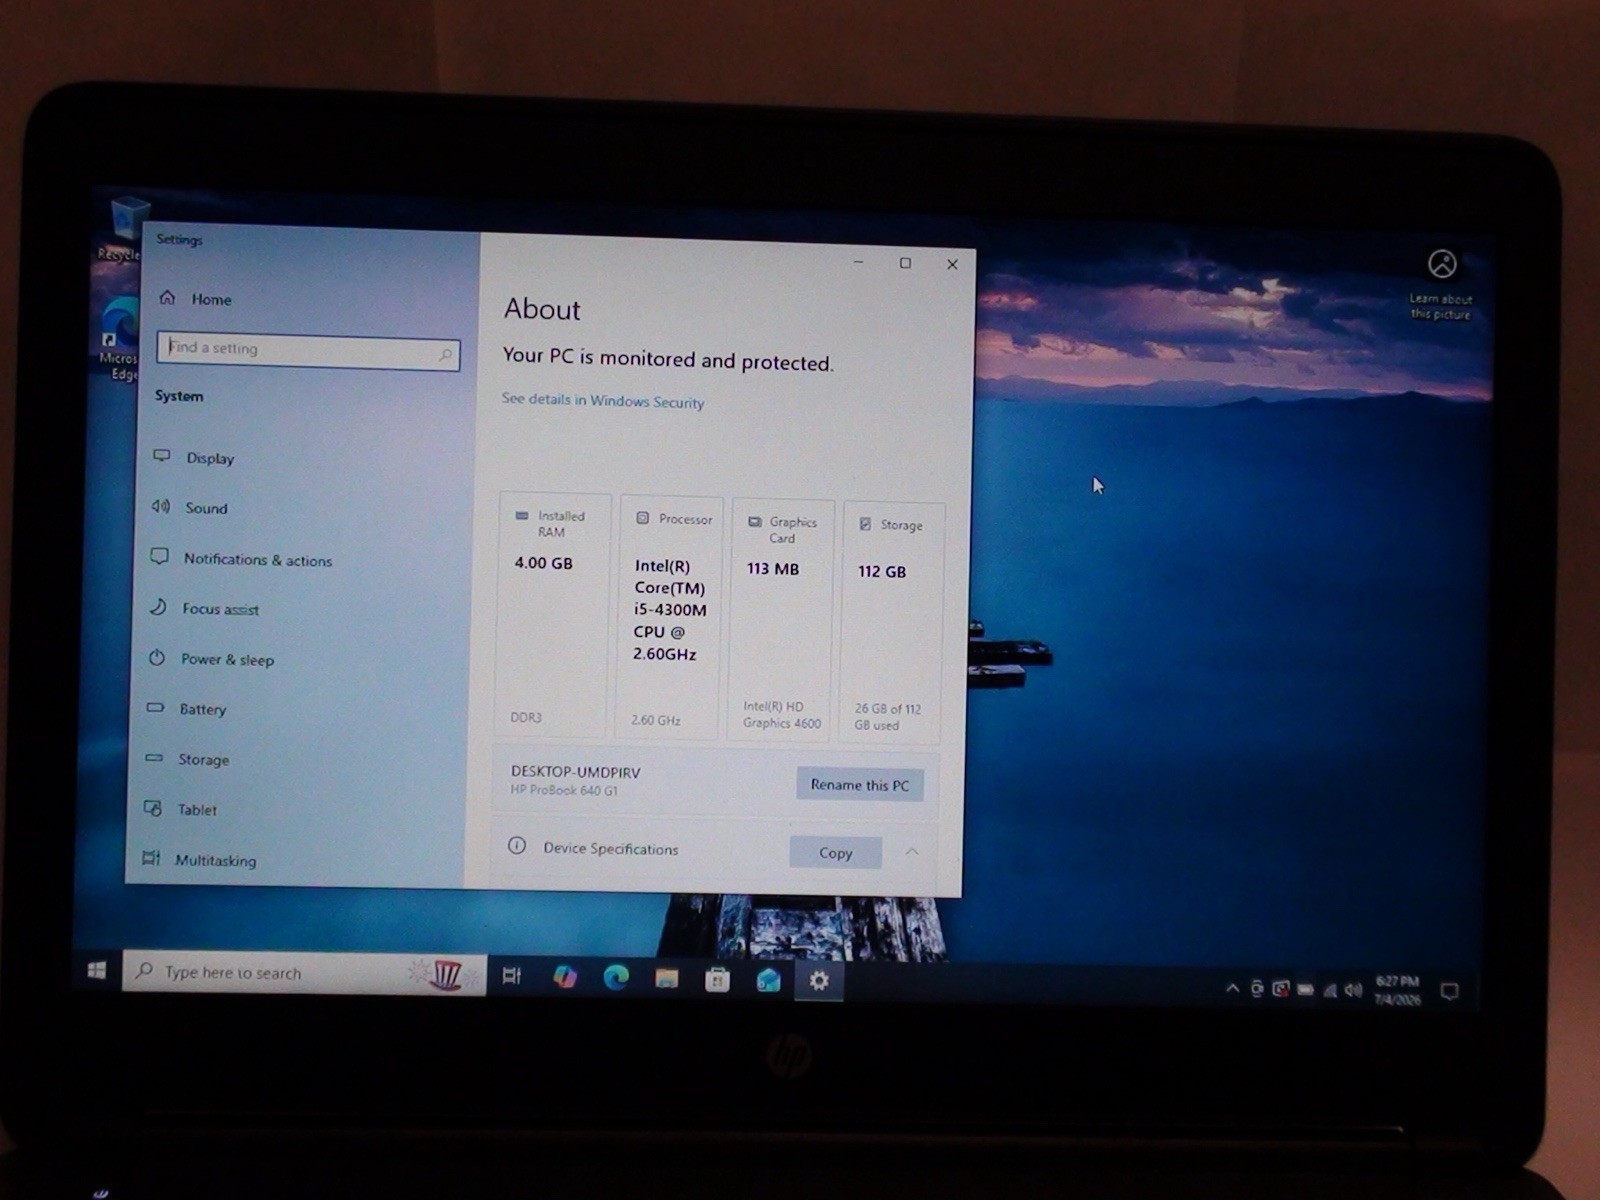The width and height of the screenshot is (1600, 1200).
Task: Maximize the Settings window
Action: [x=905, y=263]
